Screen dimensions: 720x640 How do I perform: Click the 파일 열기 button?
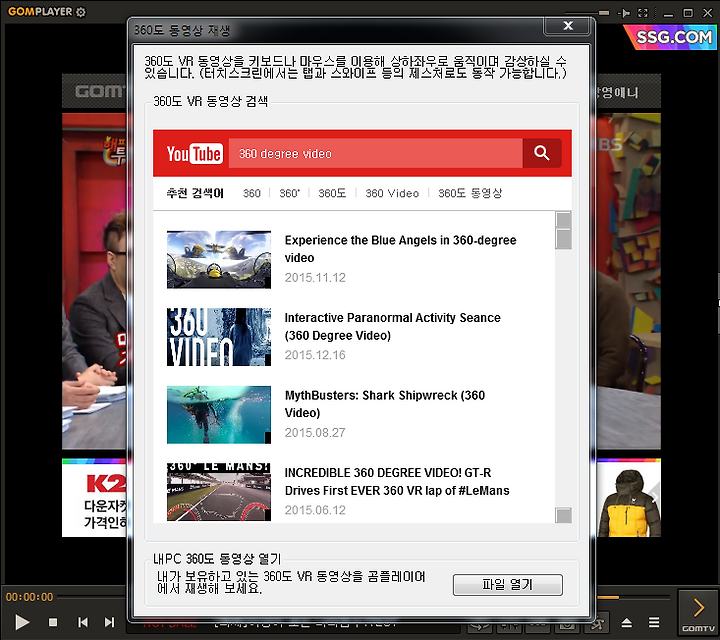click(x=507, y=584)
